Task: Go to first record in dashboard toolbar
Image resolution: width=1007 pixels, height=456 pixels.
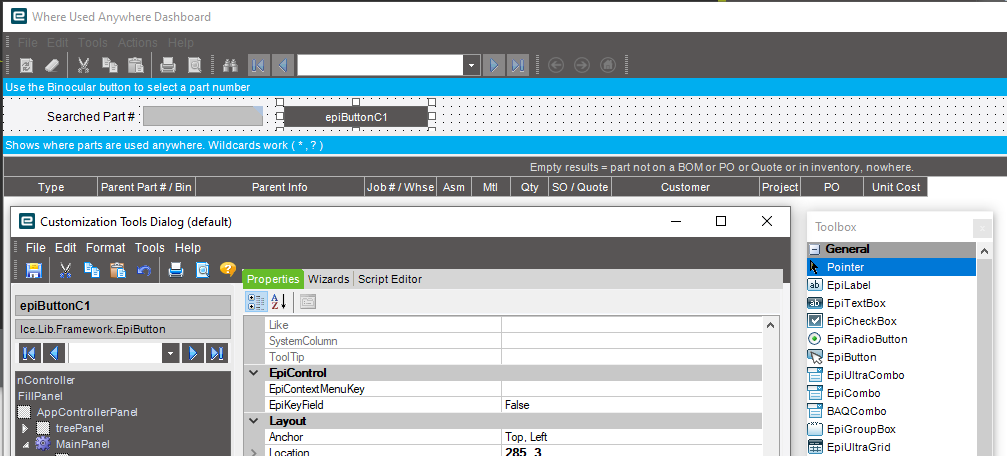Action: pyautogui.click(x=258, y=65)
